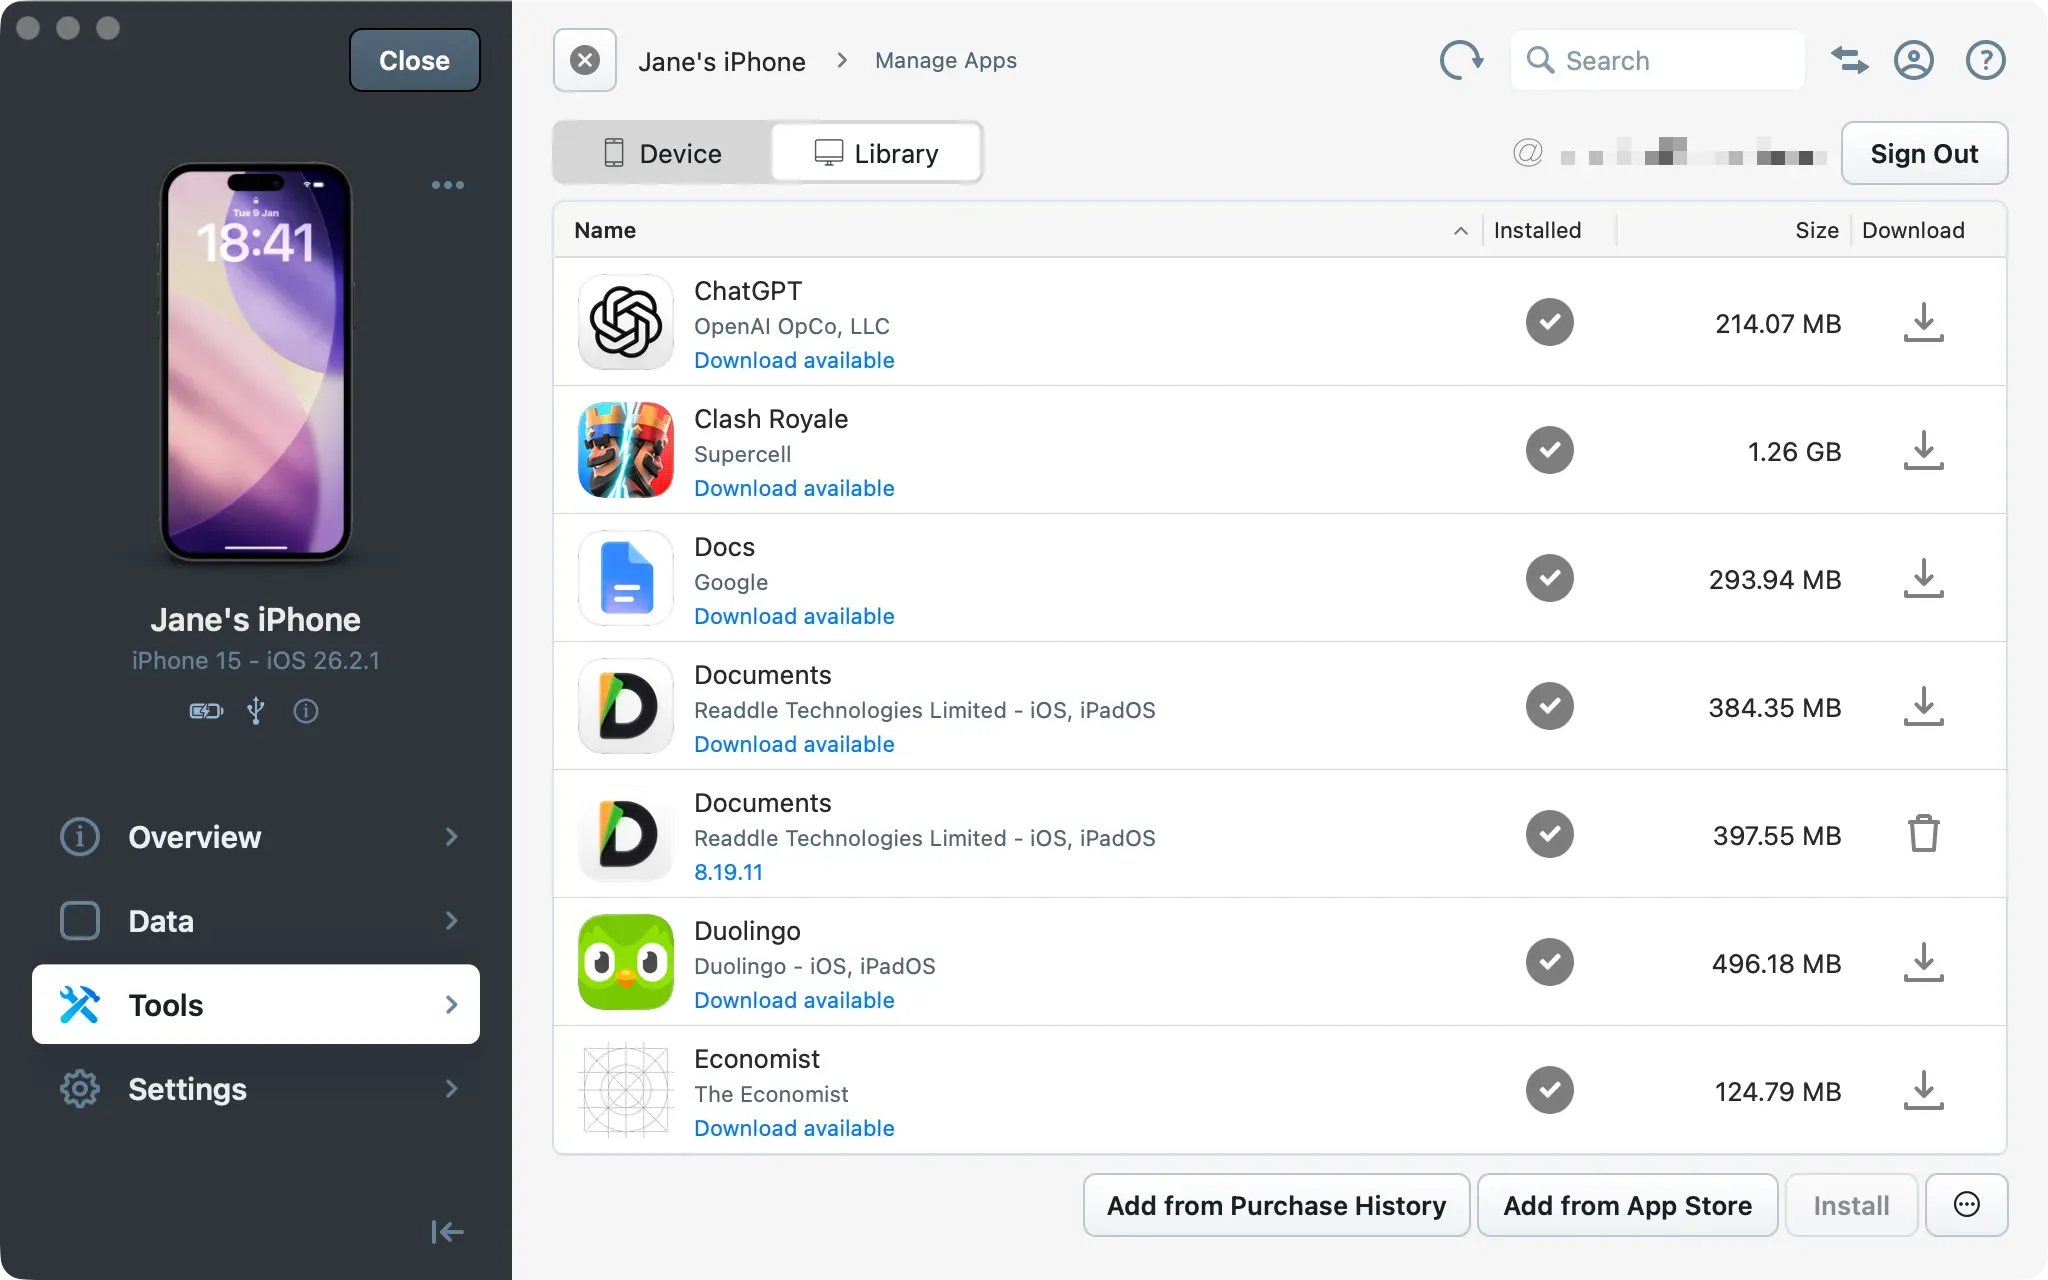The width and height of the screenshot is (2048, 1280).
Task: Click the Supercell developer name
Action: coord(742,454)
